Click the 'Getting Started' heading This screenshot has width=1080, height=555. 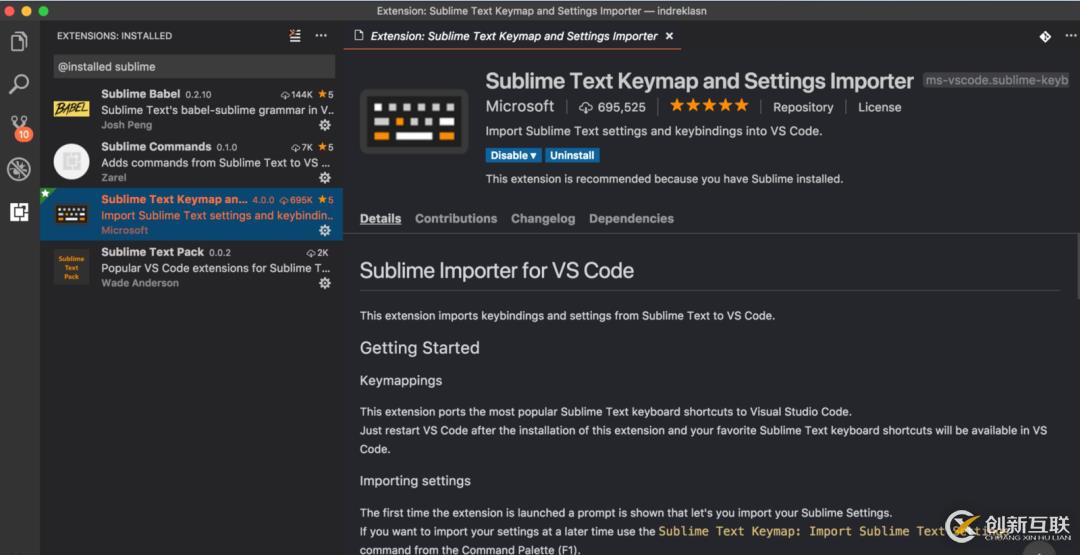pyautogui.click(x=419, y=348)
